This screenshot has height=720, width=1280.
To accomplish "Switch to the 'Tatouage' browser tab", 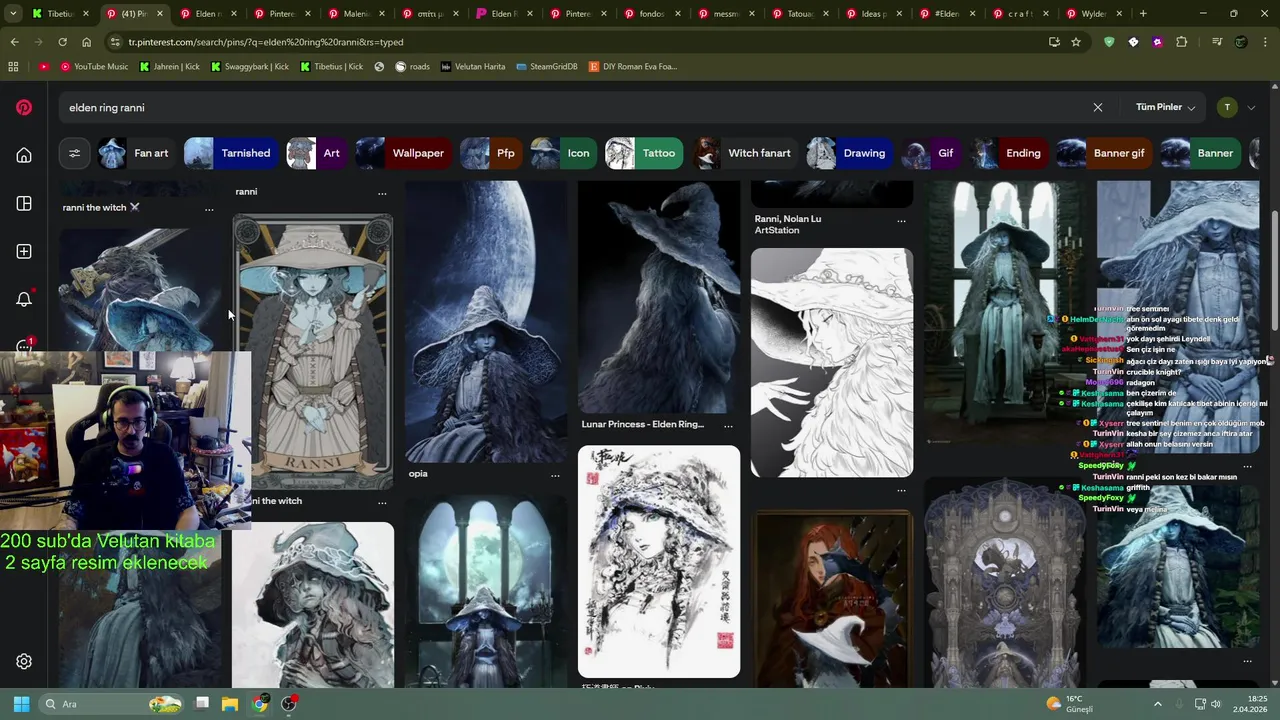I will [799, 14].
